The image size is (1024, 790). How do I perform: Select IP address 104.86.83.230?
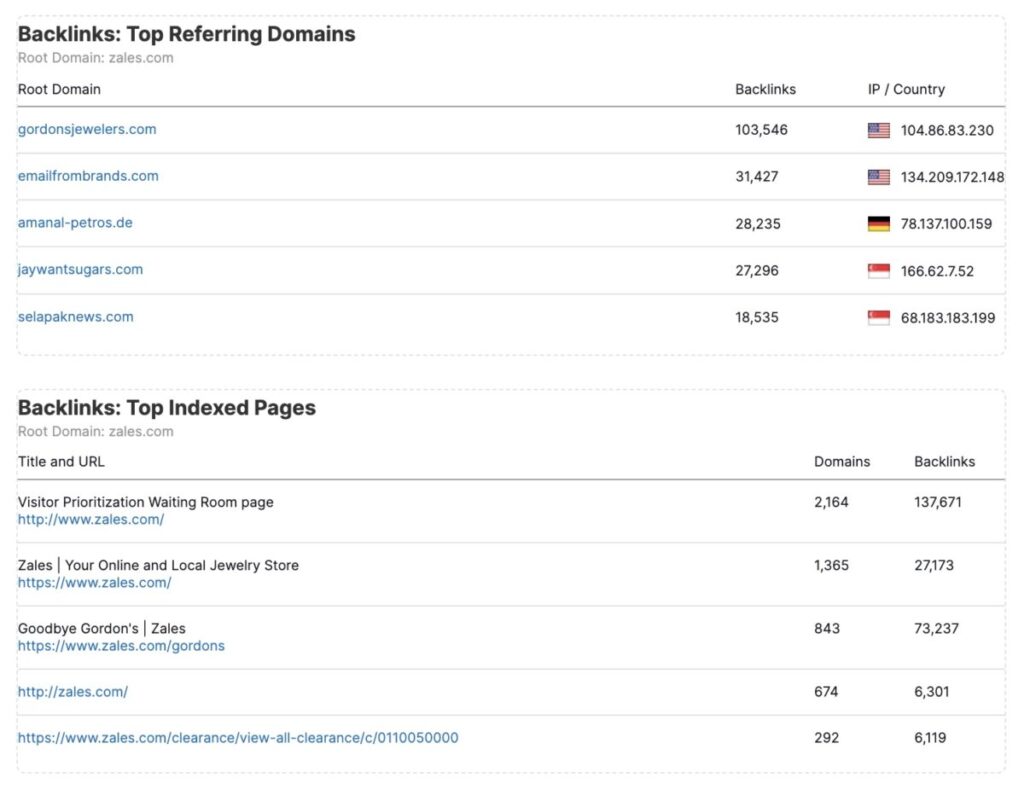coord(948,131)
